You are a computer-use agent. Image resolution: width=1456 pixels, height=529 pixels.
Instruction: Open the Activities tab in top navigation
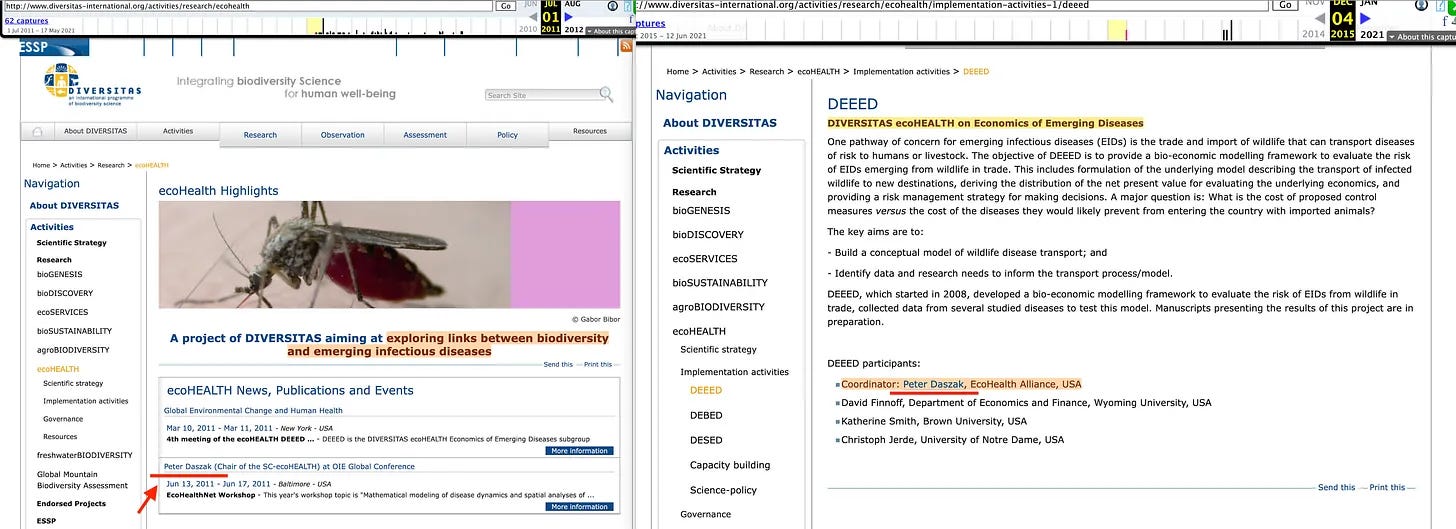[x=178, y=131]
